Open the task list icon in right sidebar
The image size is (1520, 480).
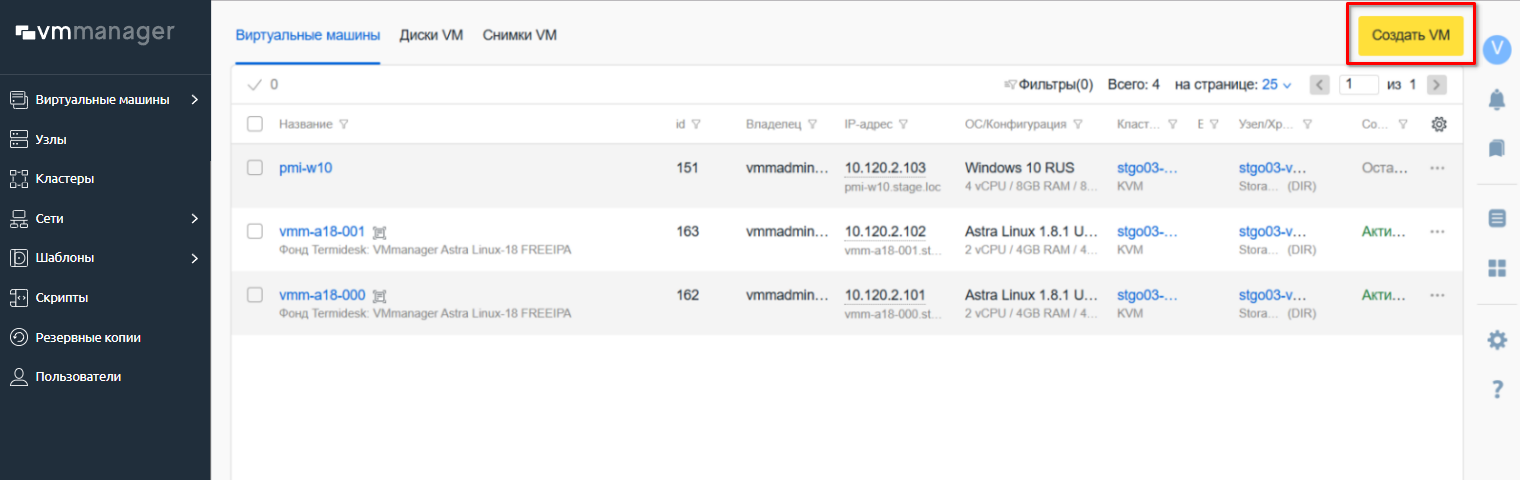point(1496,218)
